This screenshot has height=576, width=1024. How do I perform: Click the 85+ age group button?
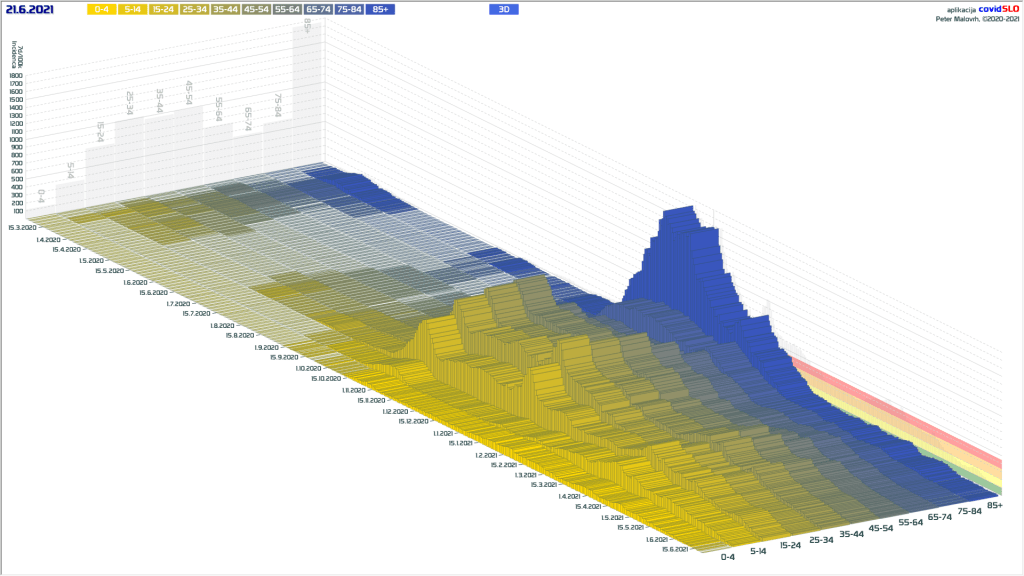[380, 9]
